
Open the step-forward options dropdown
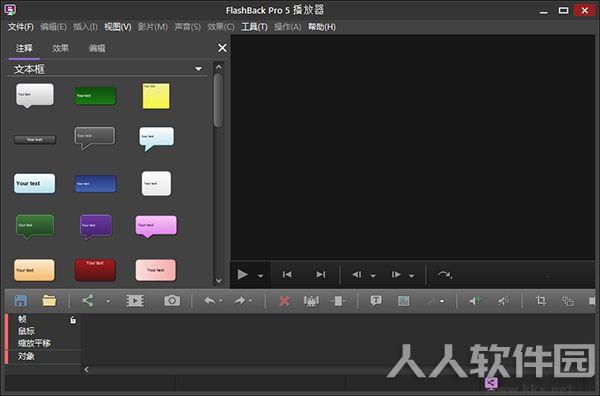pos(411,276)
